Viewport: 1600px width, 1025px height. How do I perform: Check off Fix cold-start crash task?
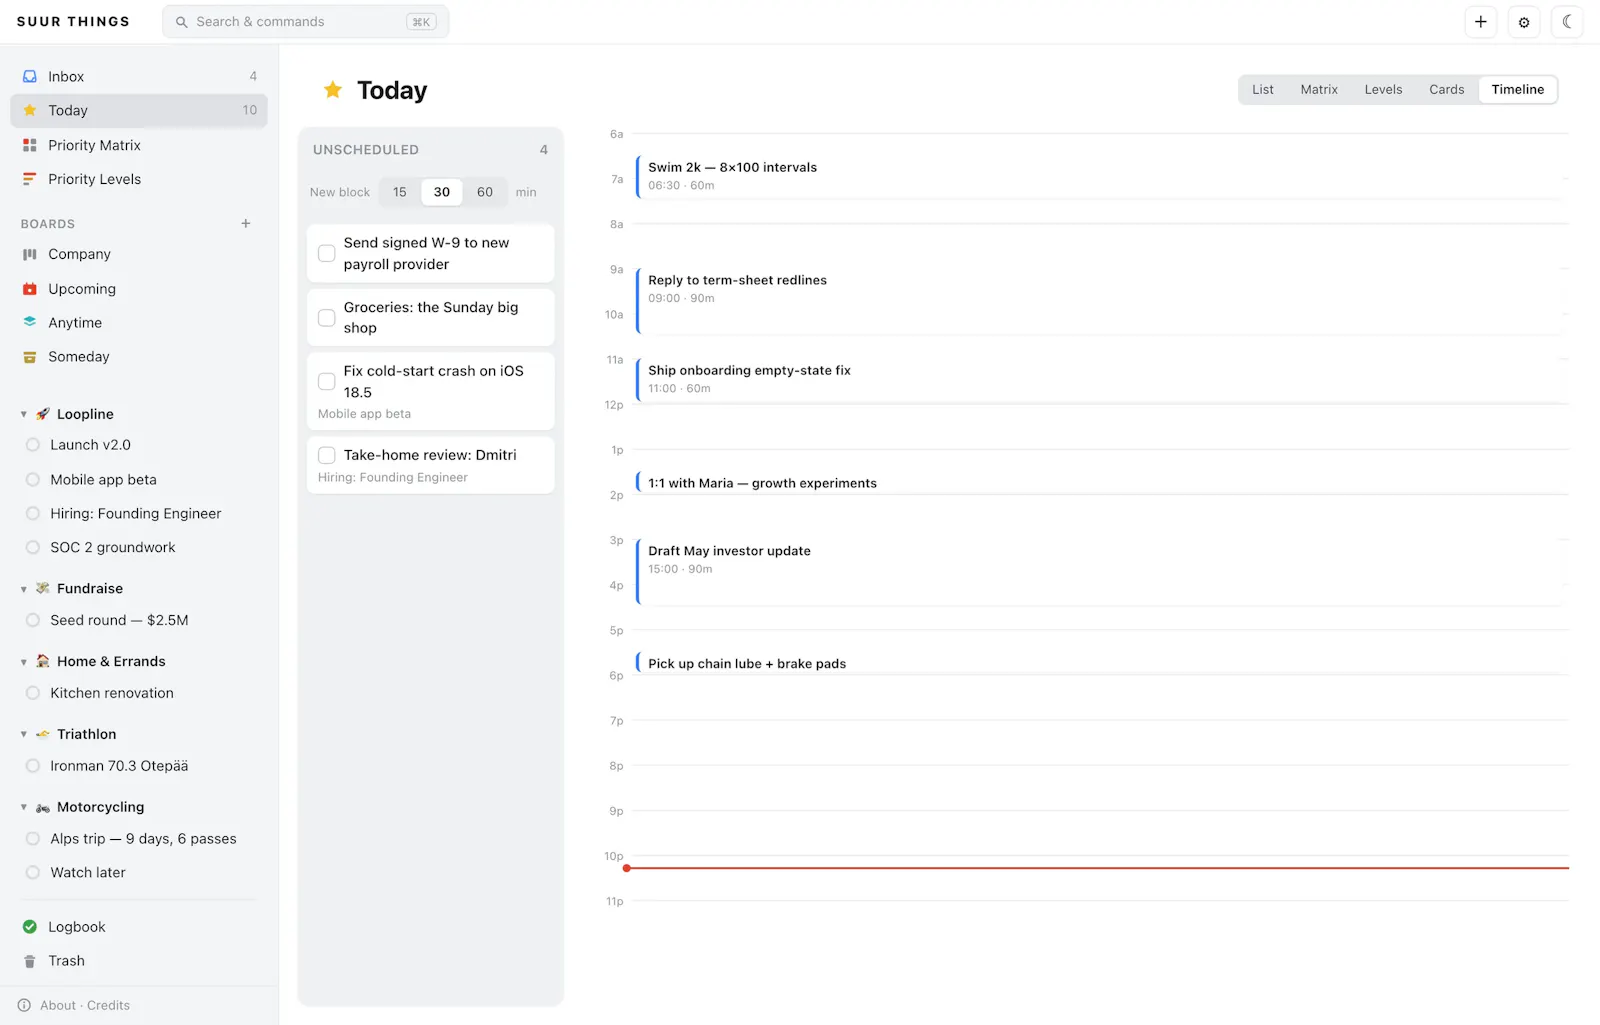click(326, 381)
